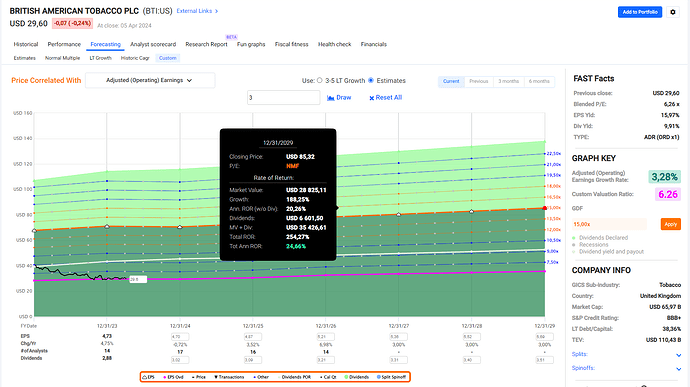690x387 pixels.
Task: Select the Historic Cagr sub-tab
Action: click(135, 58)
